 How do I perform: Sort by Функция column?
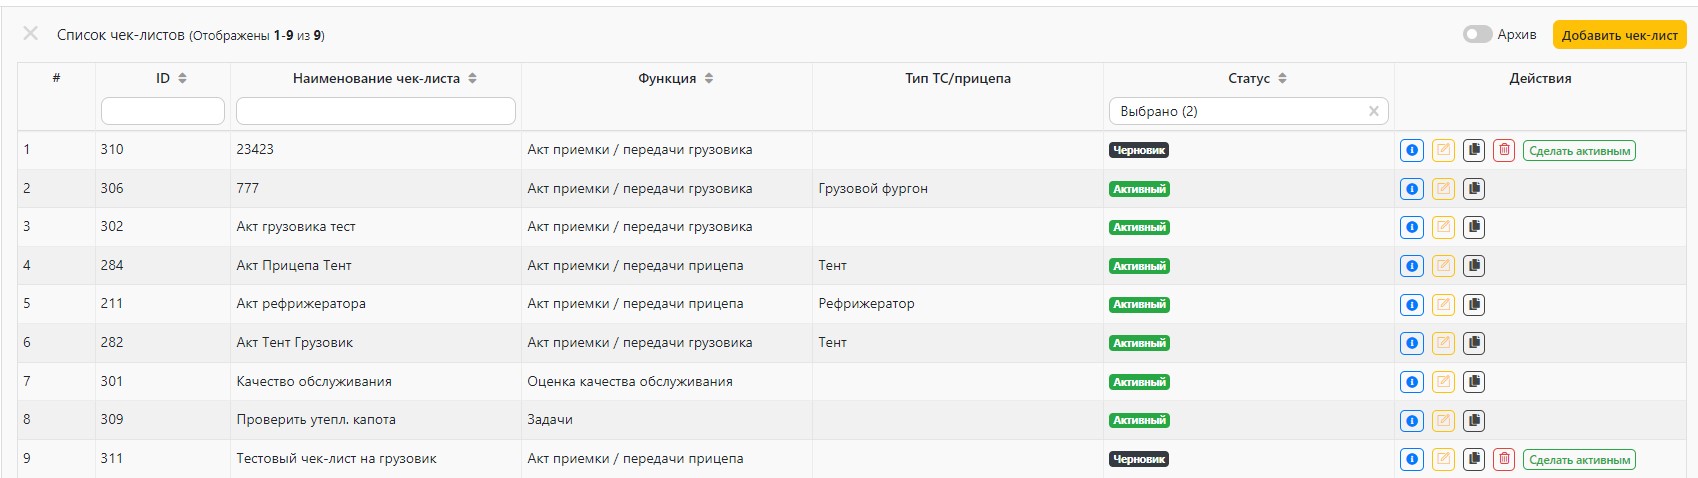pyautogui.click(x=708, y=78)
